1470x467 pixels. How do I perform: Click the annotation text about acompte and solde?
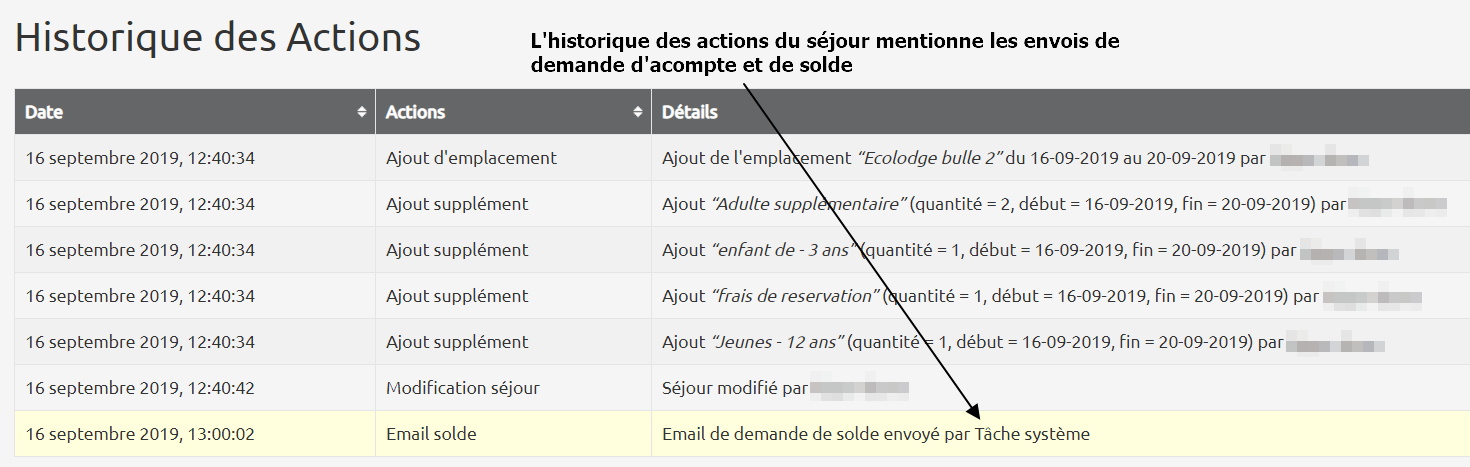coord(824,53)
